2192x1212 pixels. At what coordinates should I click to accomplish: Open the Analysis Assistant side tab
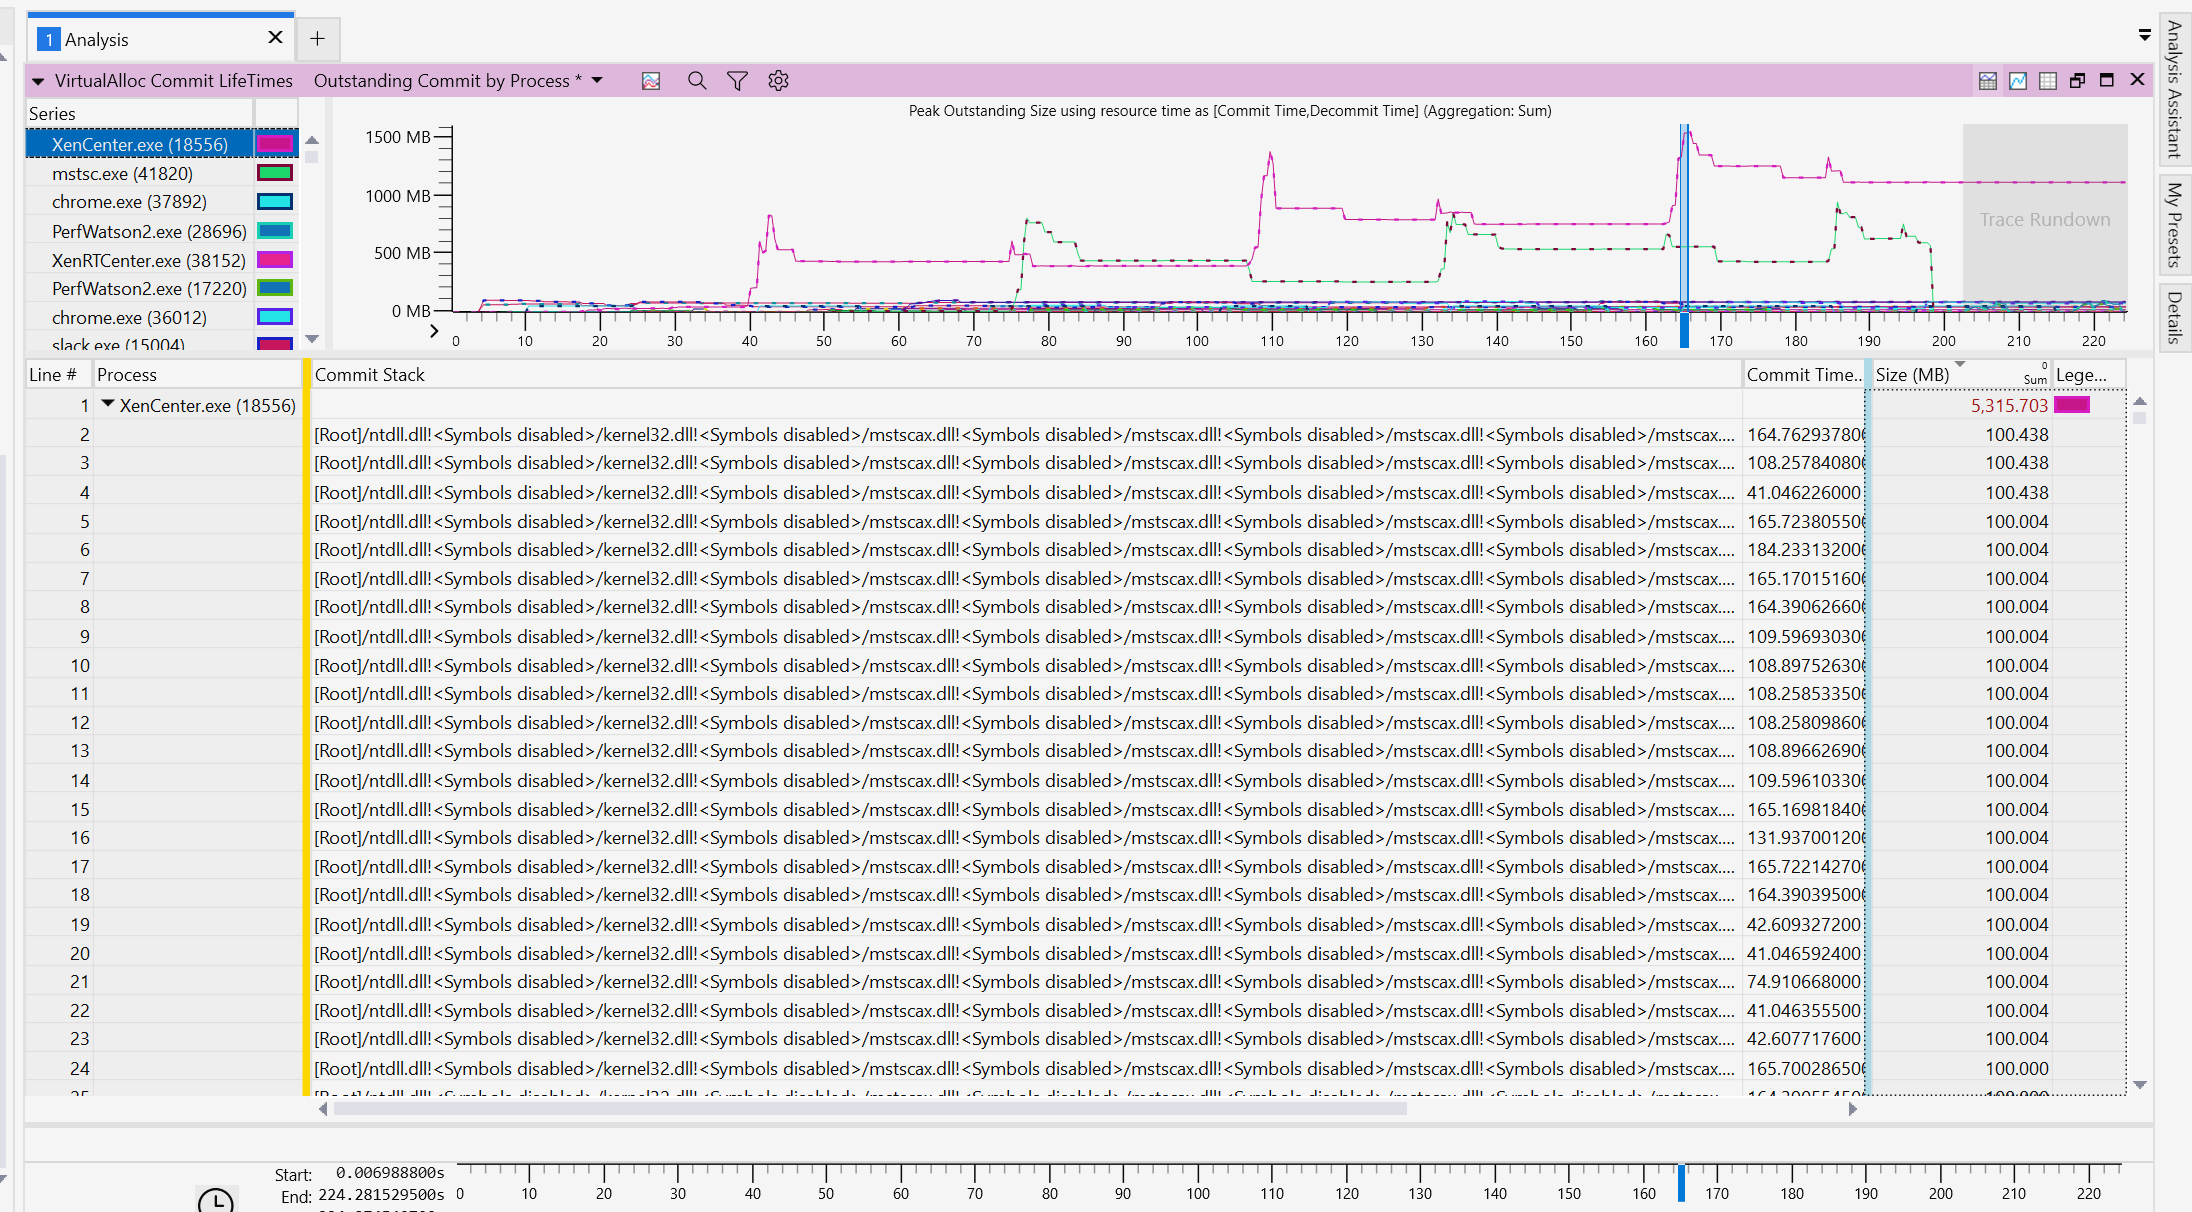(2175, 89)
